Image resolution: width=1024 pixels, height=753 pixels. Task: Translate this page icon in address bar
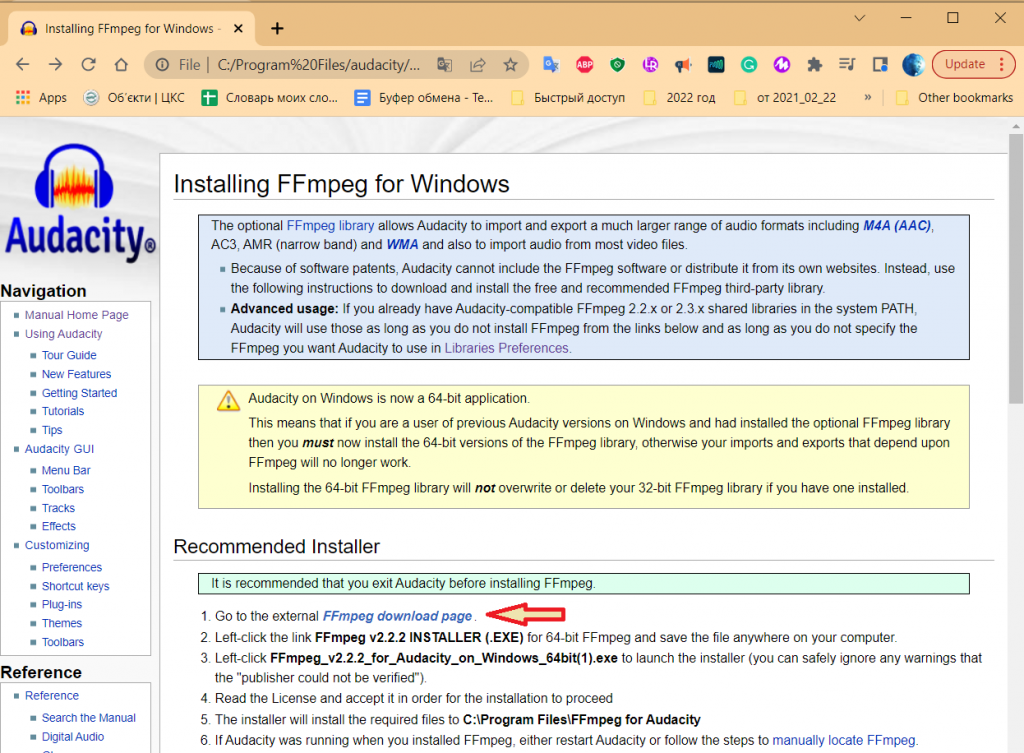445,65
